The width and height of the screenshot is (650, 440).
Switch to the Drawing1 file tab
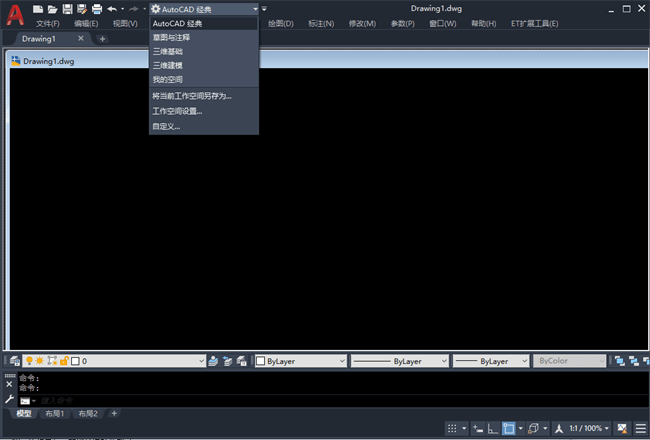pos(39,39)
